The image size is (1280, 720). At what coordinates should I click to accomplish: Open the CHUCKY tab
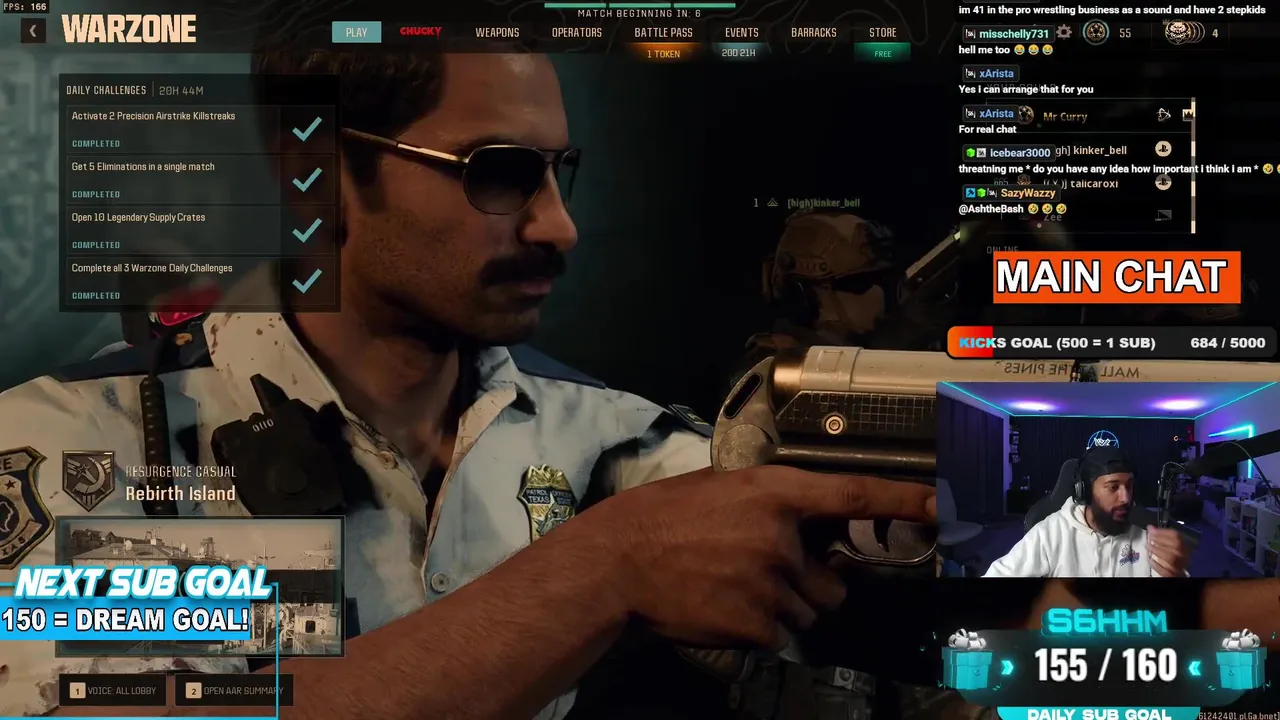(421, 31)
